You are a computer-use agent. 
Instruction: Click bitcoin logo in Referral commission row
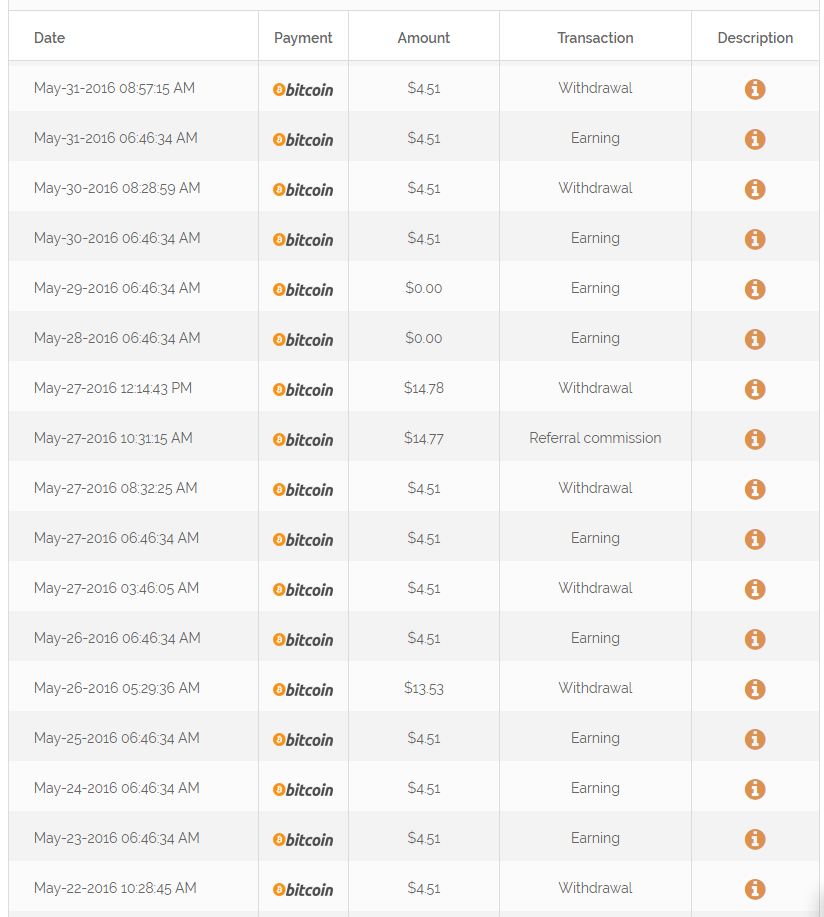(303, 440)
